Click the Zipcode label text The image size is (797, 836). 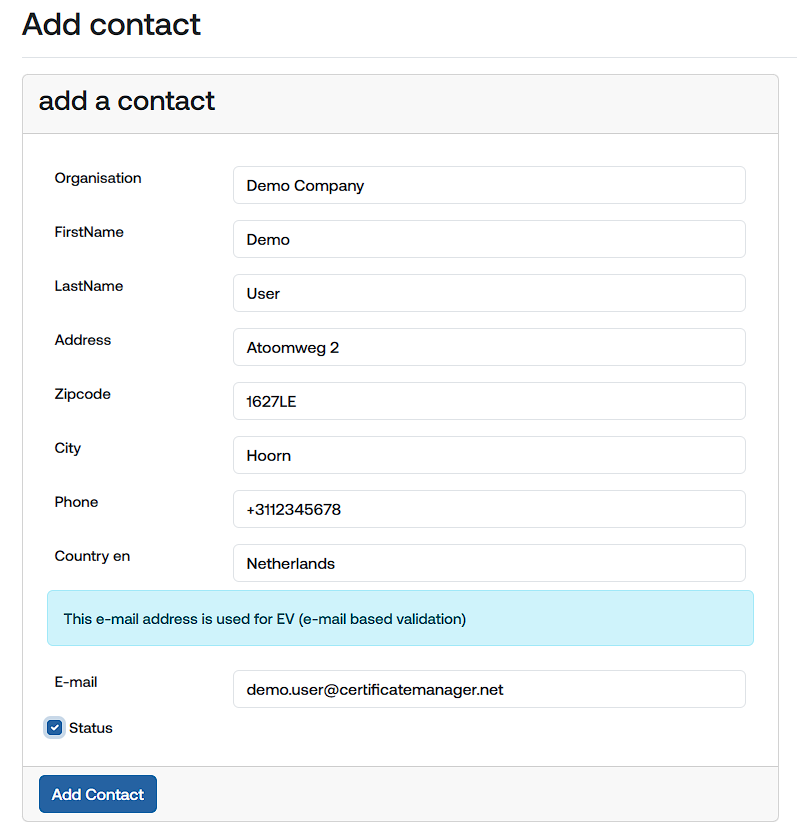pos(83,394)
